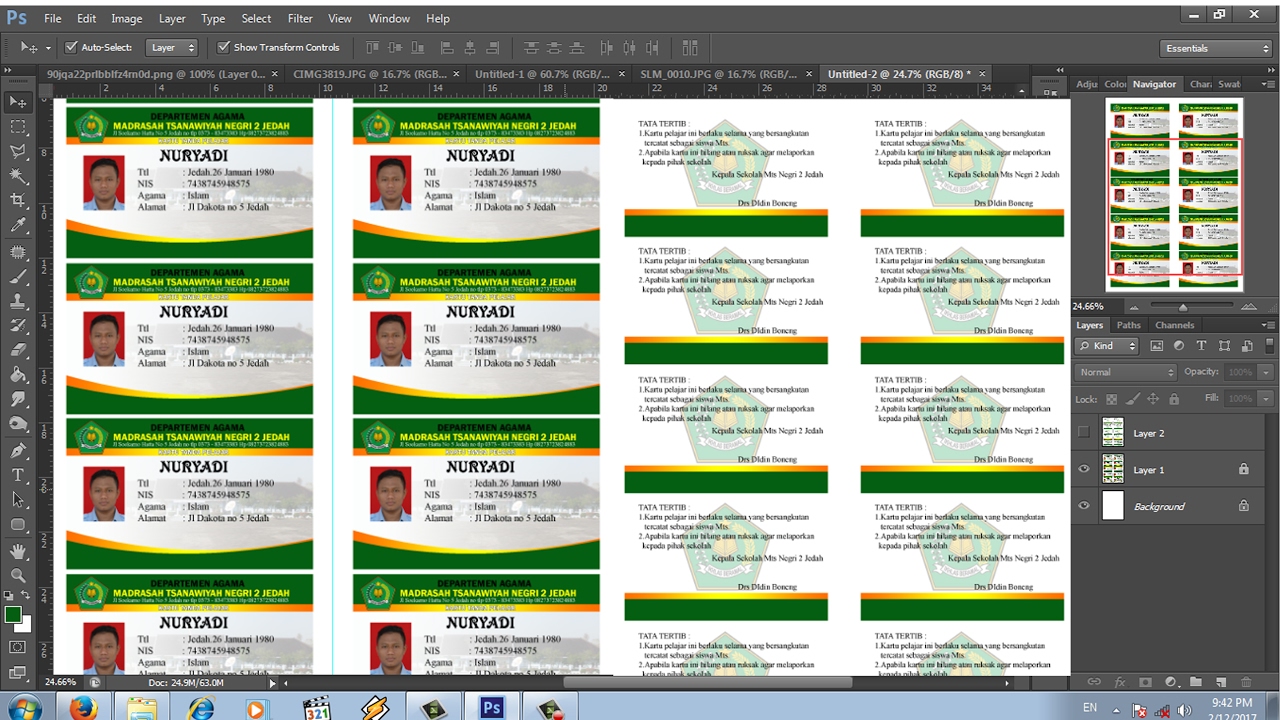Image resolution: width=1280 pixels, height=720 pixels.
Task: Select the Crop tool
Action: pos(18,201)
